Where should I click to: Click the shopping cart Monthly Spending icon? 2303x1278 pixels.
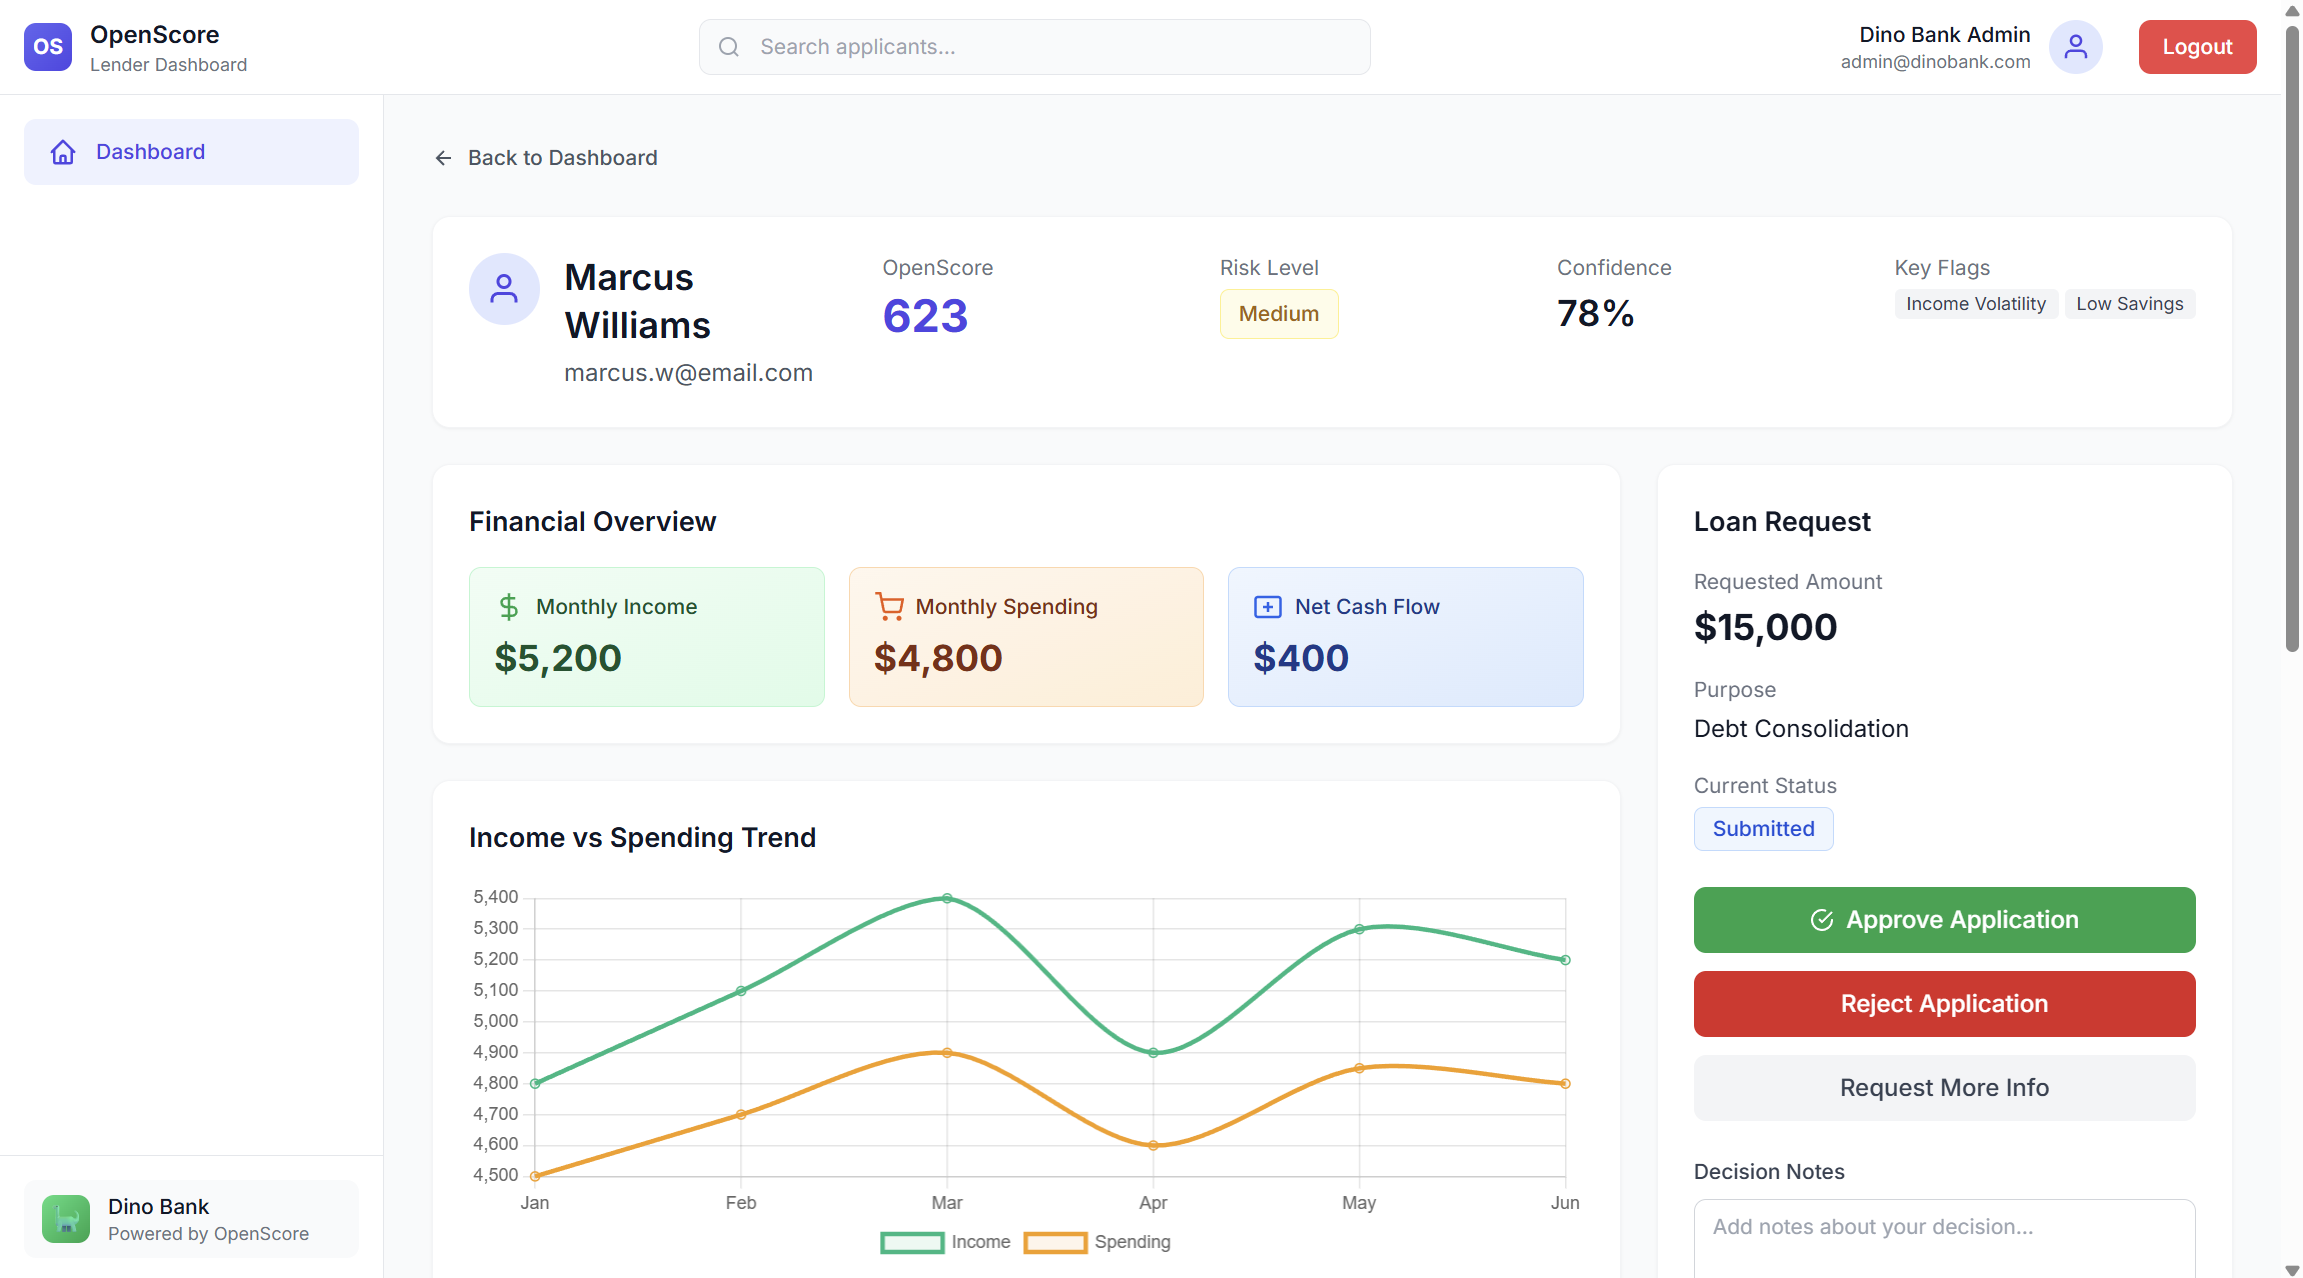(x=889, y=606)
